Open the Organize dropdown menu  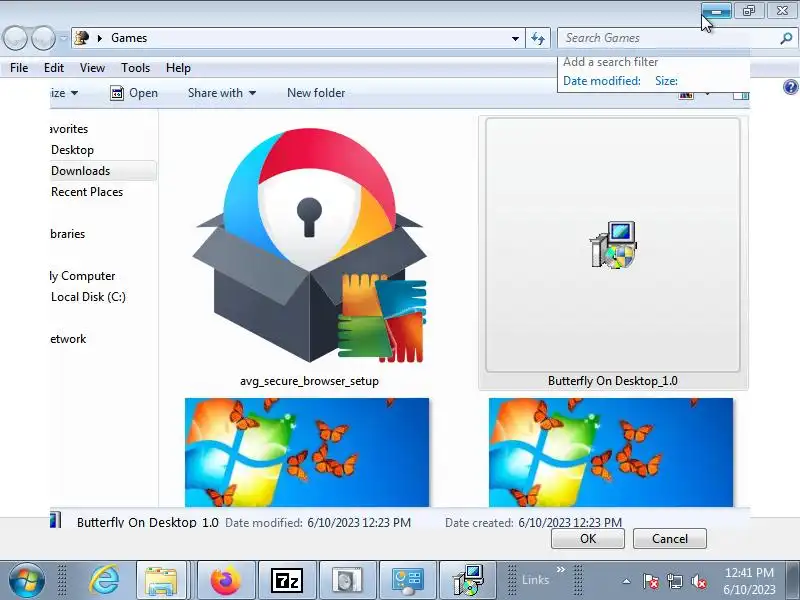click(x=64, y=93)
